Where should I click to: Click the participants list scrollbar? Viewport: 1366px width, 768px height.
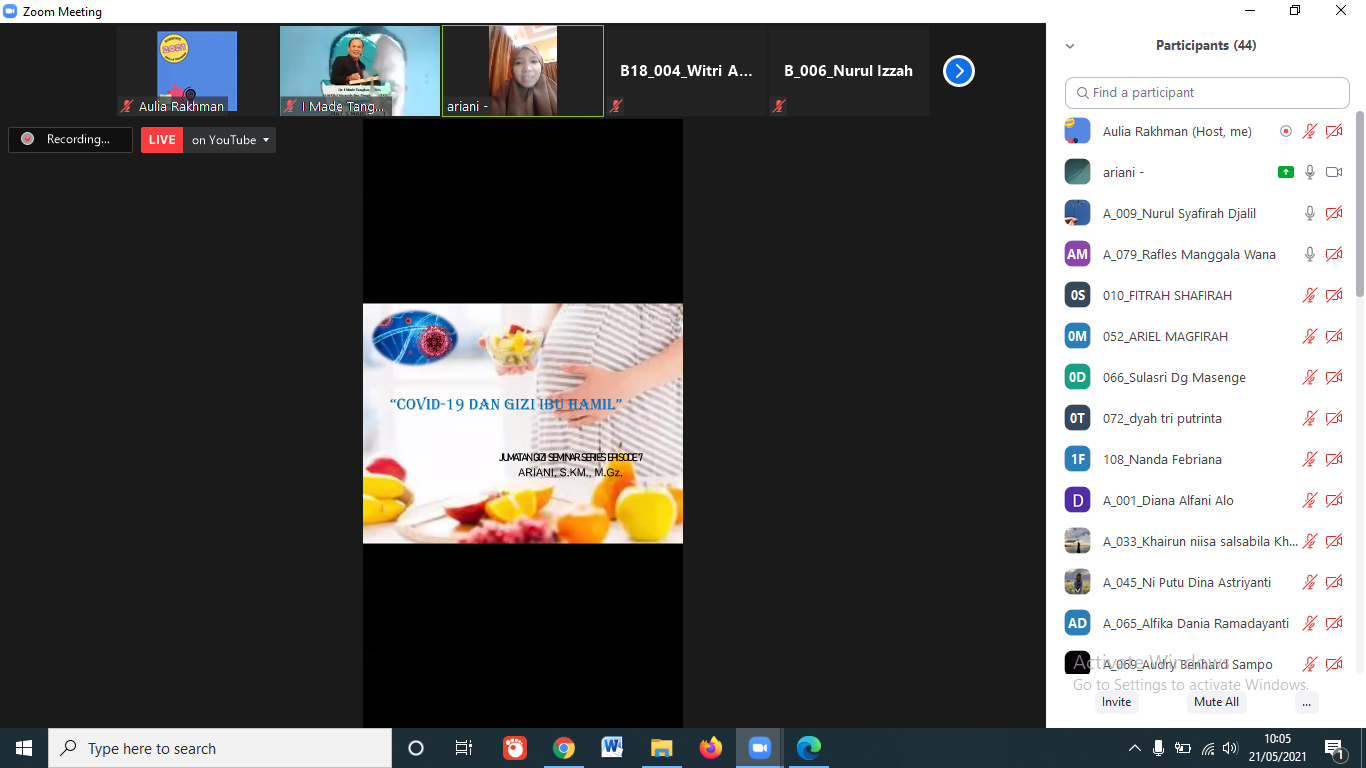1359,210
